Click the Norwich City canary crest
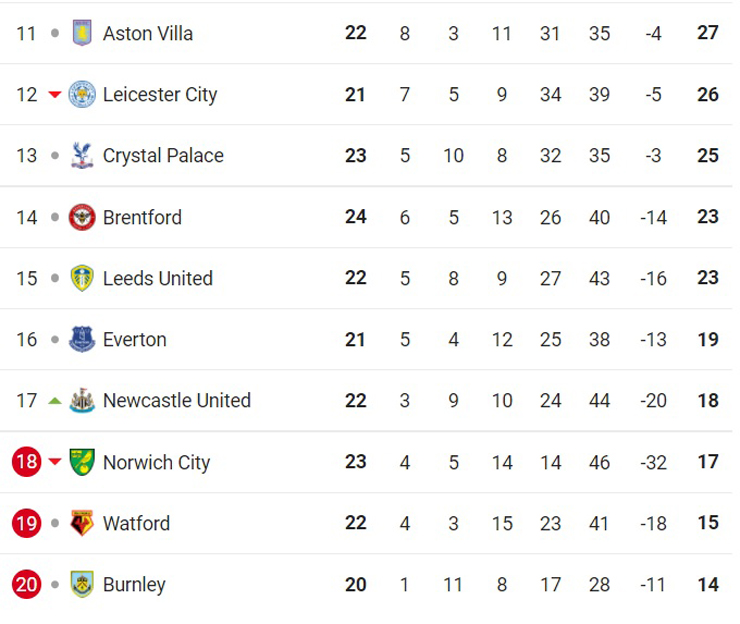 pyautogui.click(x=81, y=462)
